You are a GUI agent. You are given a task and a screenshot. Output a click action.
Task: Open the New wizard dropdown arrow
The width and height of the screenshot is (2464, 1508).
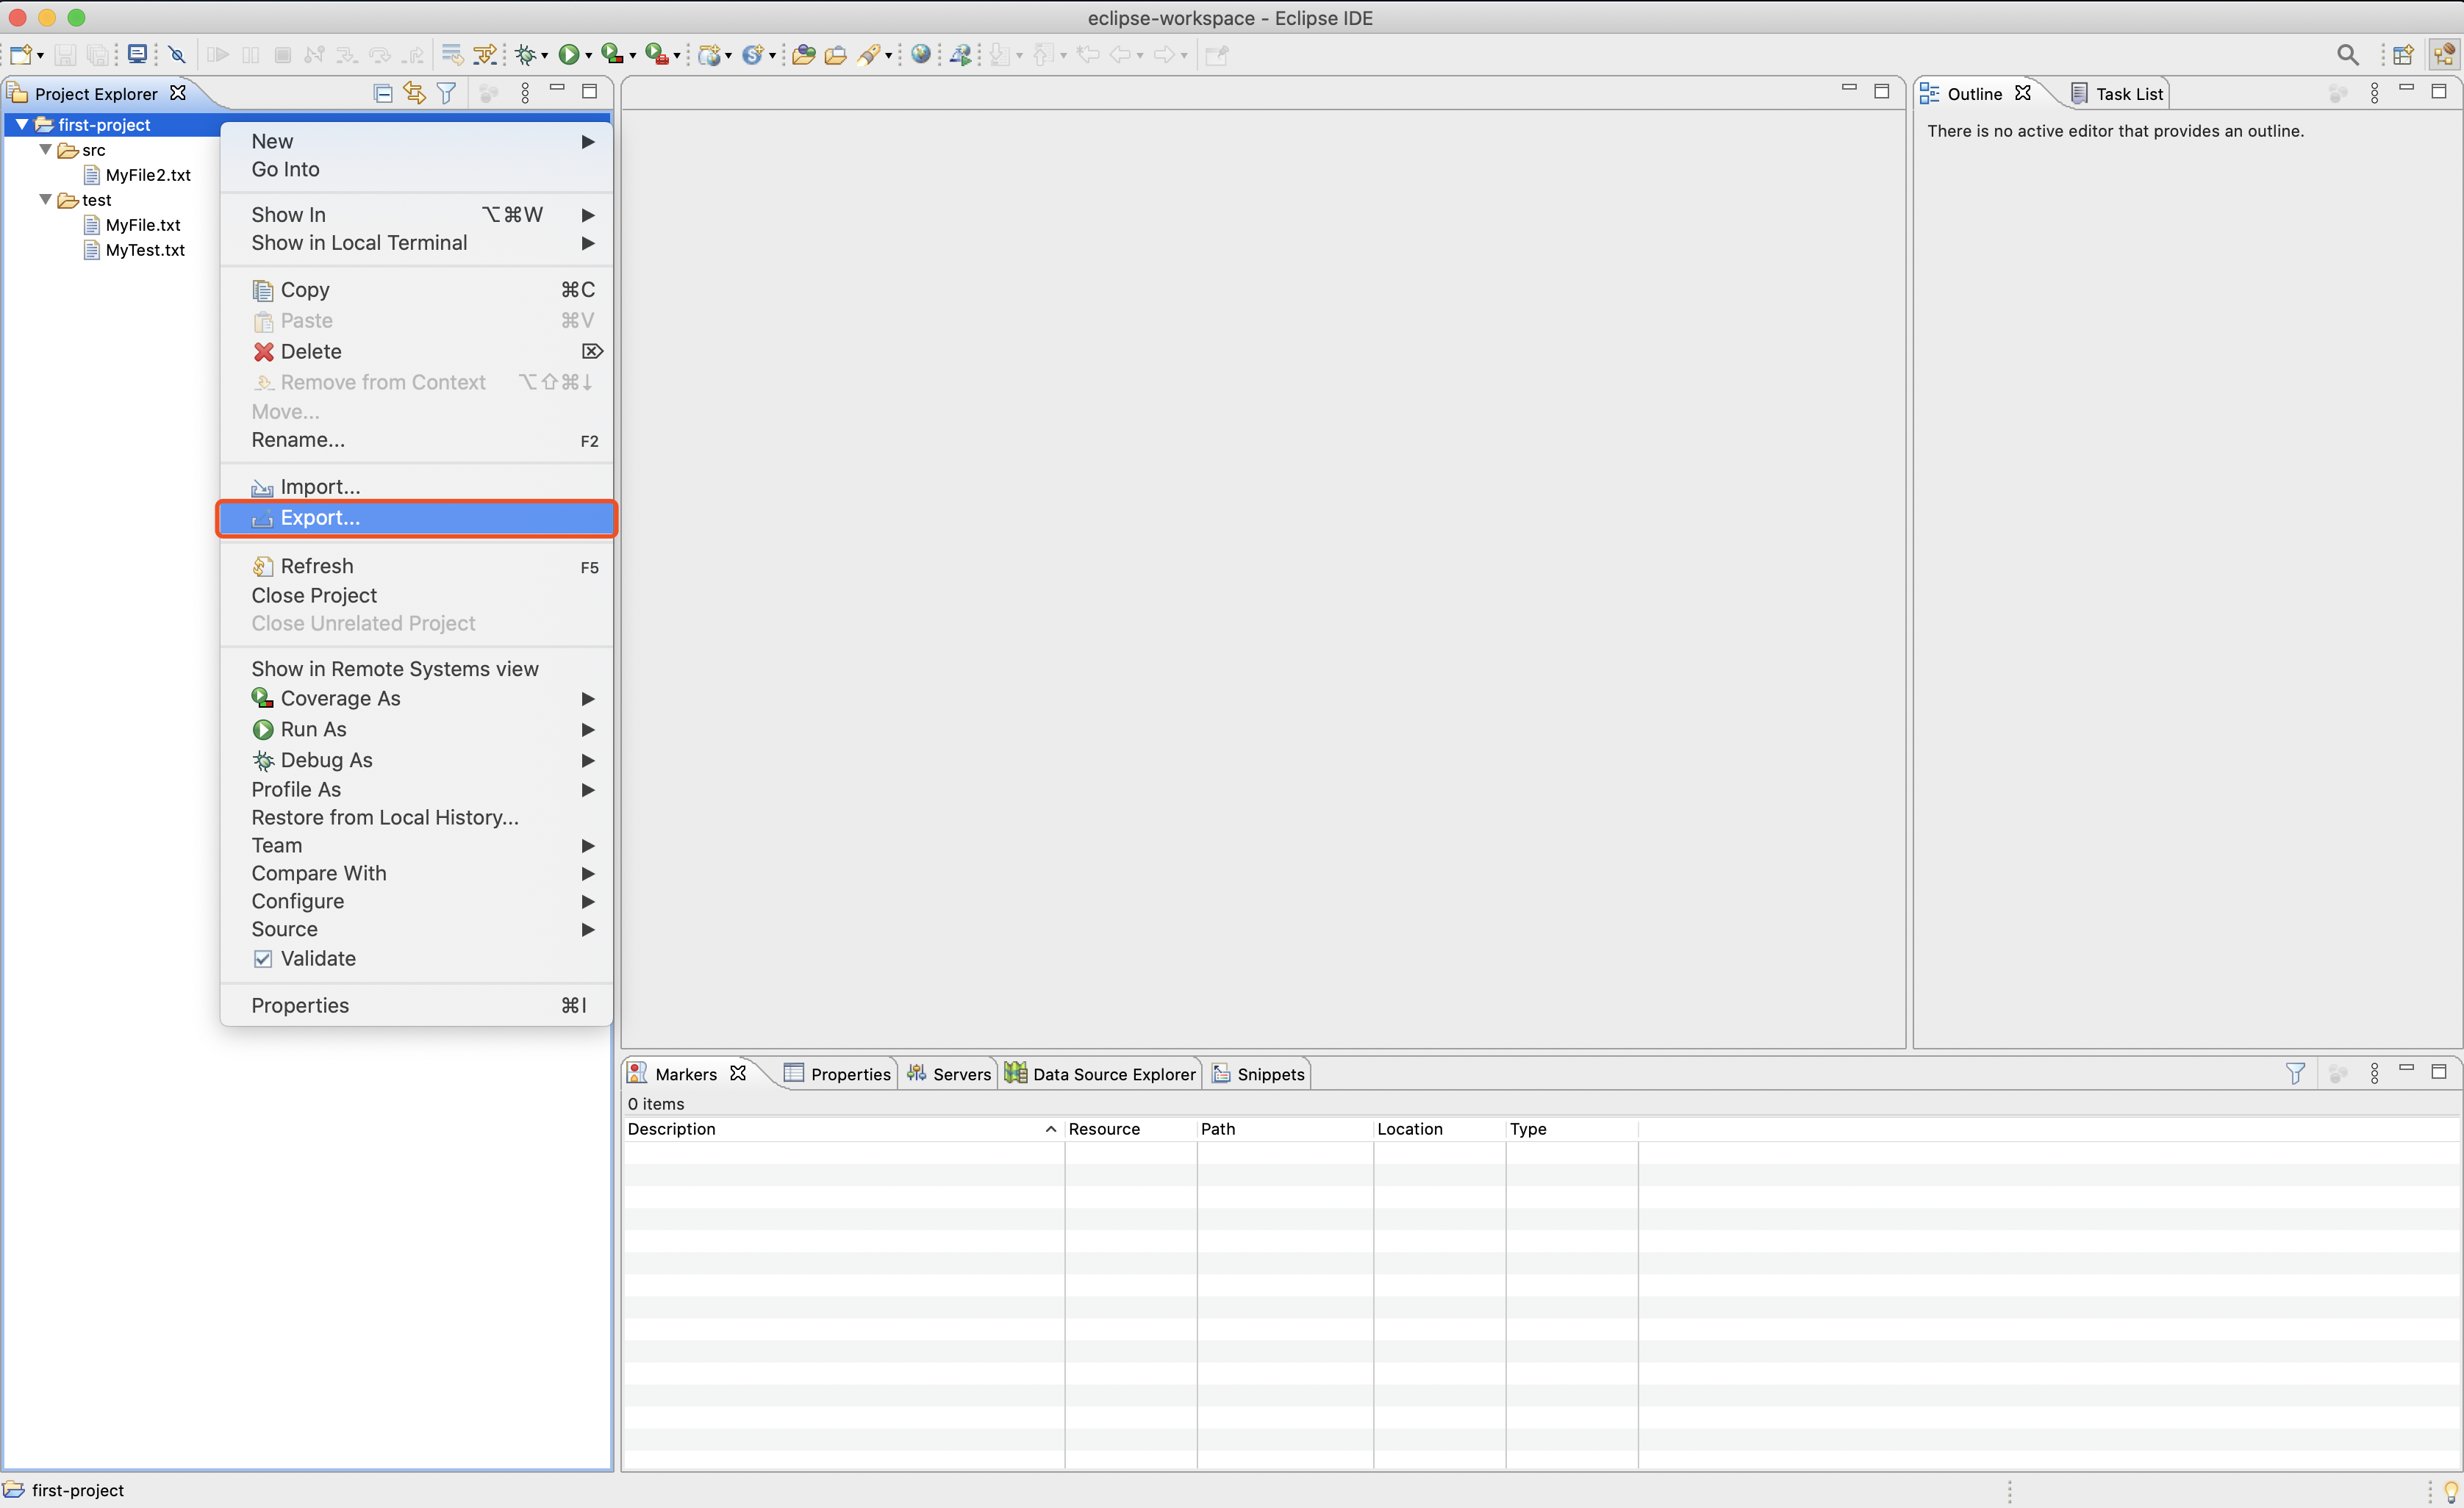[40, 56]
